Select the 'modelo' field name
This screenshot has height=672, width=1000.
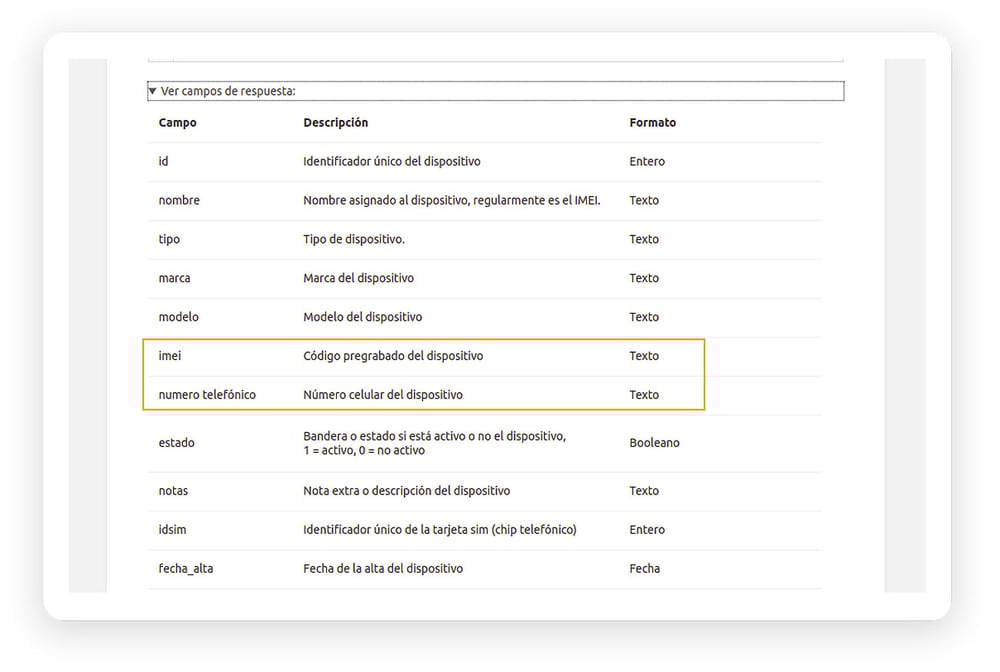pos(179,317)
